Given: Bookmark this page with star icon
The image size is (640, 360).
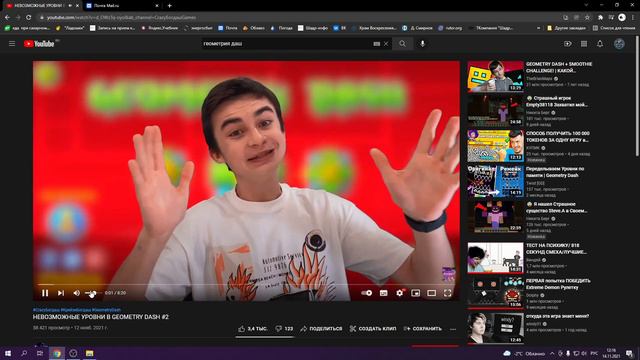Looking at the screenshot, I should click(x=587, y=18).
